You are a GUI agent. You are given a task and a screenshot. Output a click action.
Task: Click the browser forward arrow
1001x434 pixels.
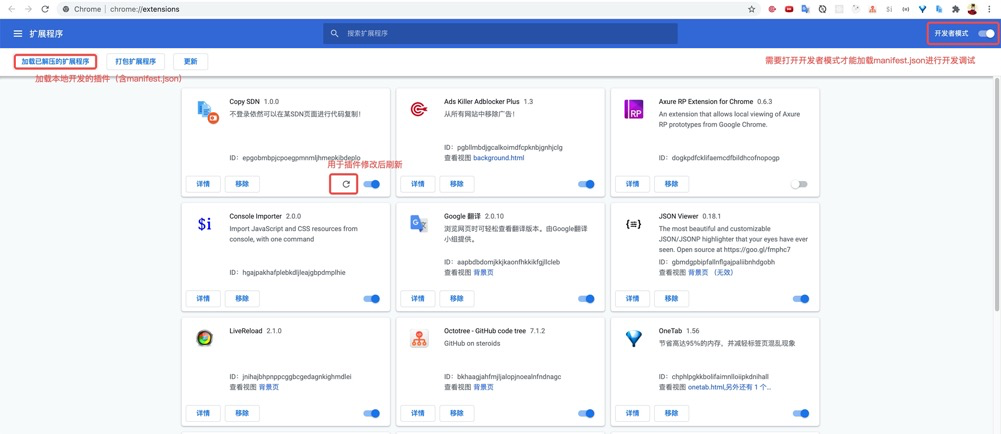pos(28,9)
